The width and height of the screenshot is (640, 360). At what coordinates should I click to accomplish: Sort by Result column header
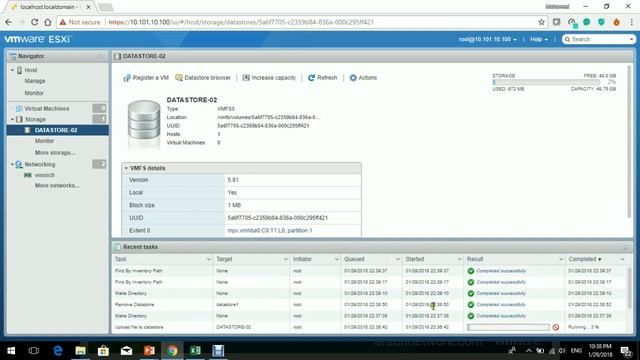pyautogui.click(x=475, y=259)
